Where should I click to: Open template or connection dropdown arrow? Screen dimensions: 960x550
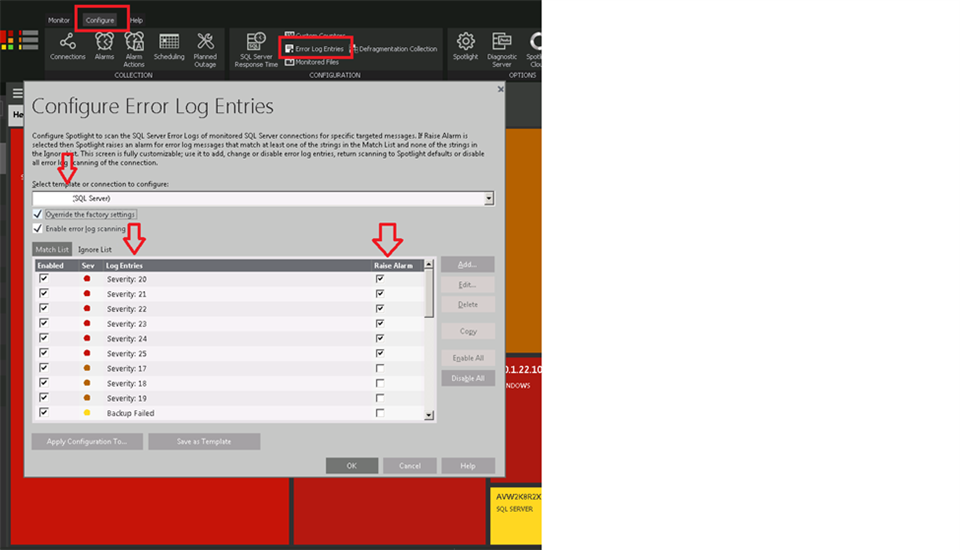tap(489, 198)
